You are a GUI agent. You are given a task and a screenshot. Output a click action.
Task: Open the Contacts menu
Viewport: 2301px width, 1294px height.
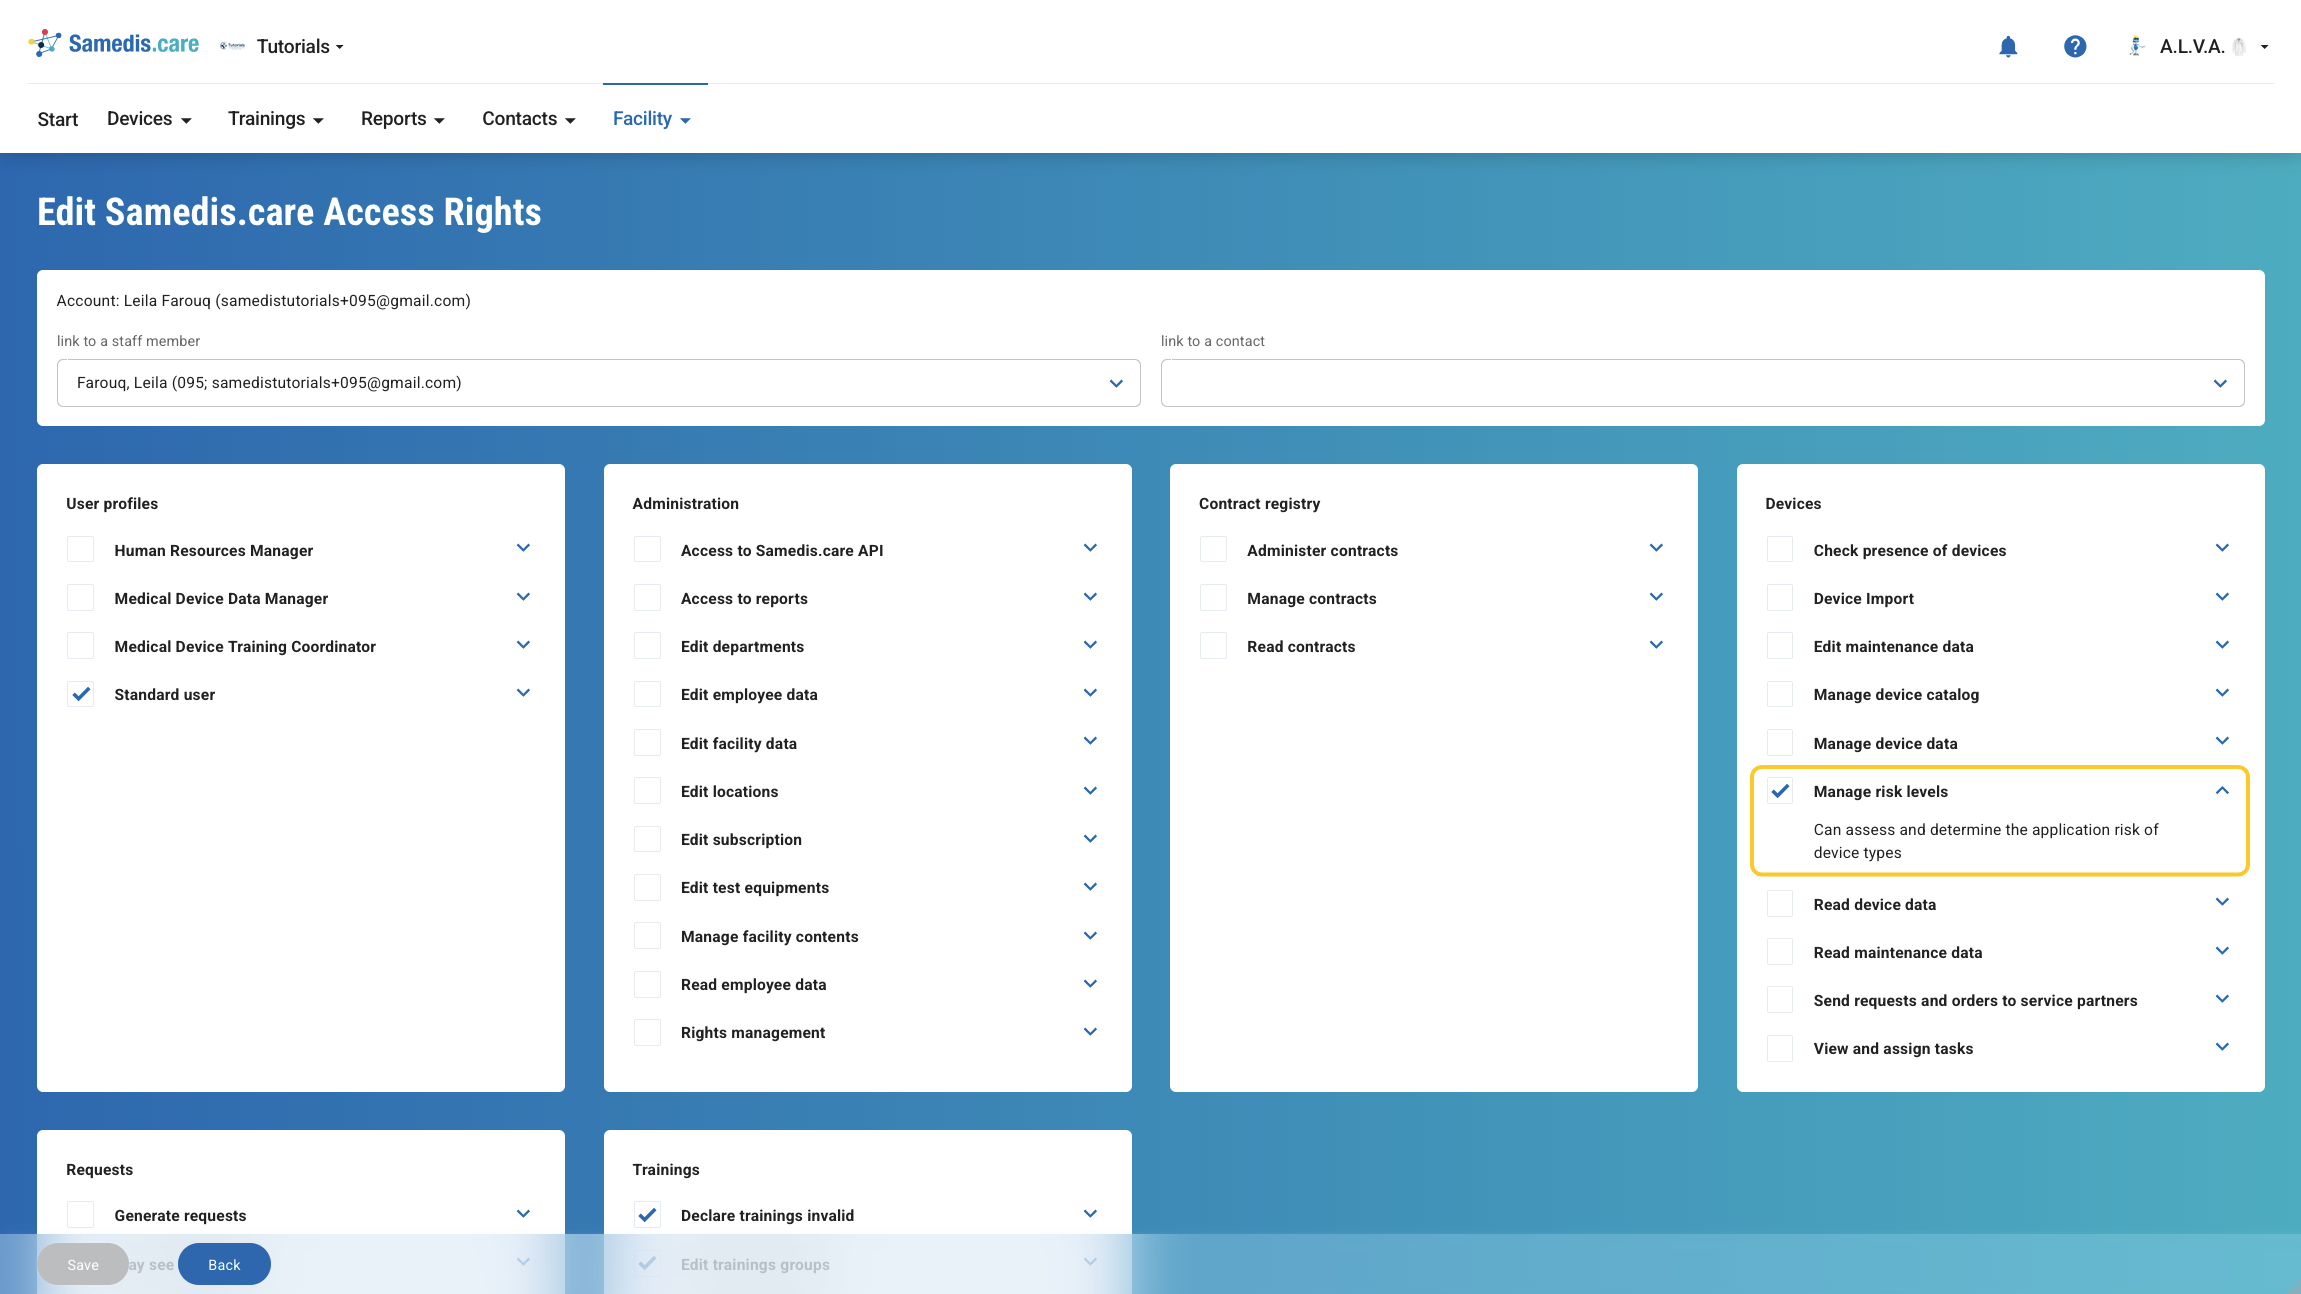pos(529,119)
